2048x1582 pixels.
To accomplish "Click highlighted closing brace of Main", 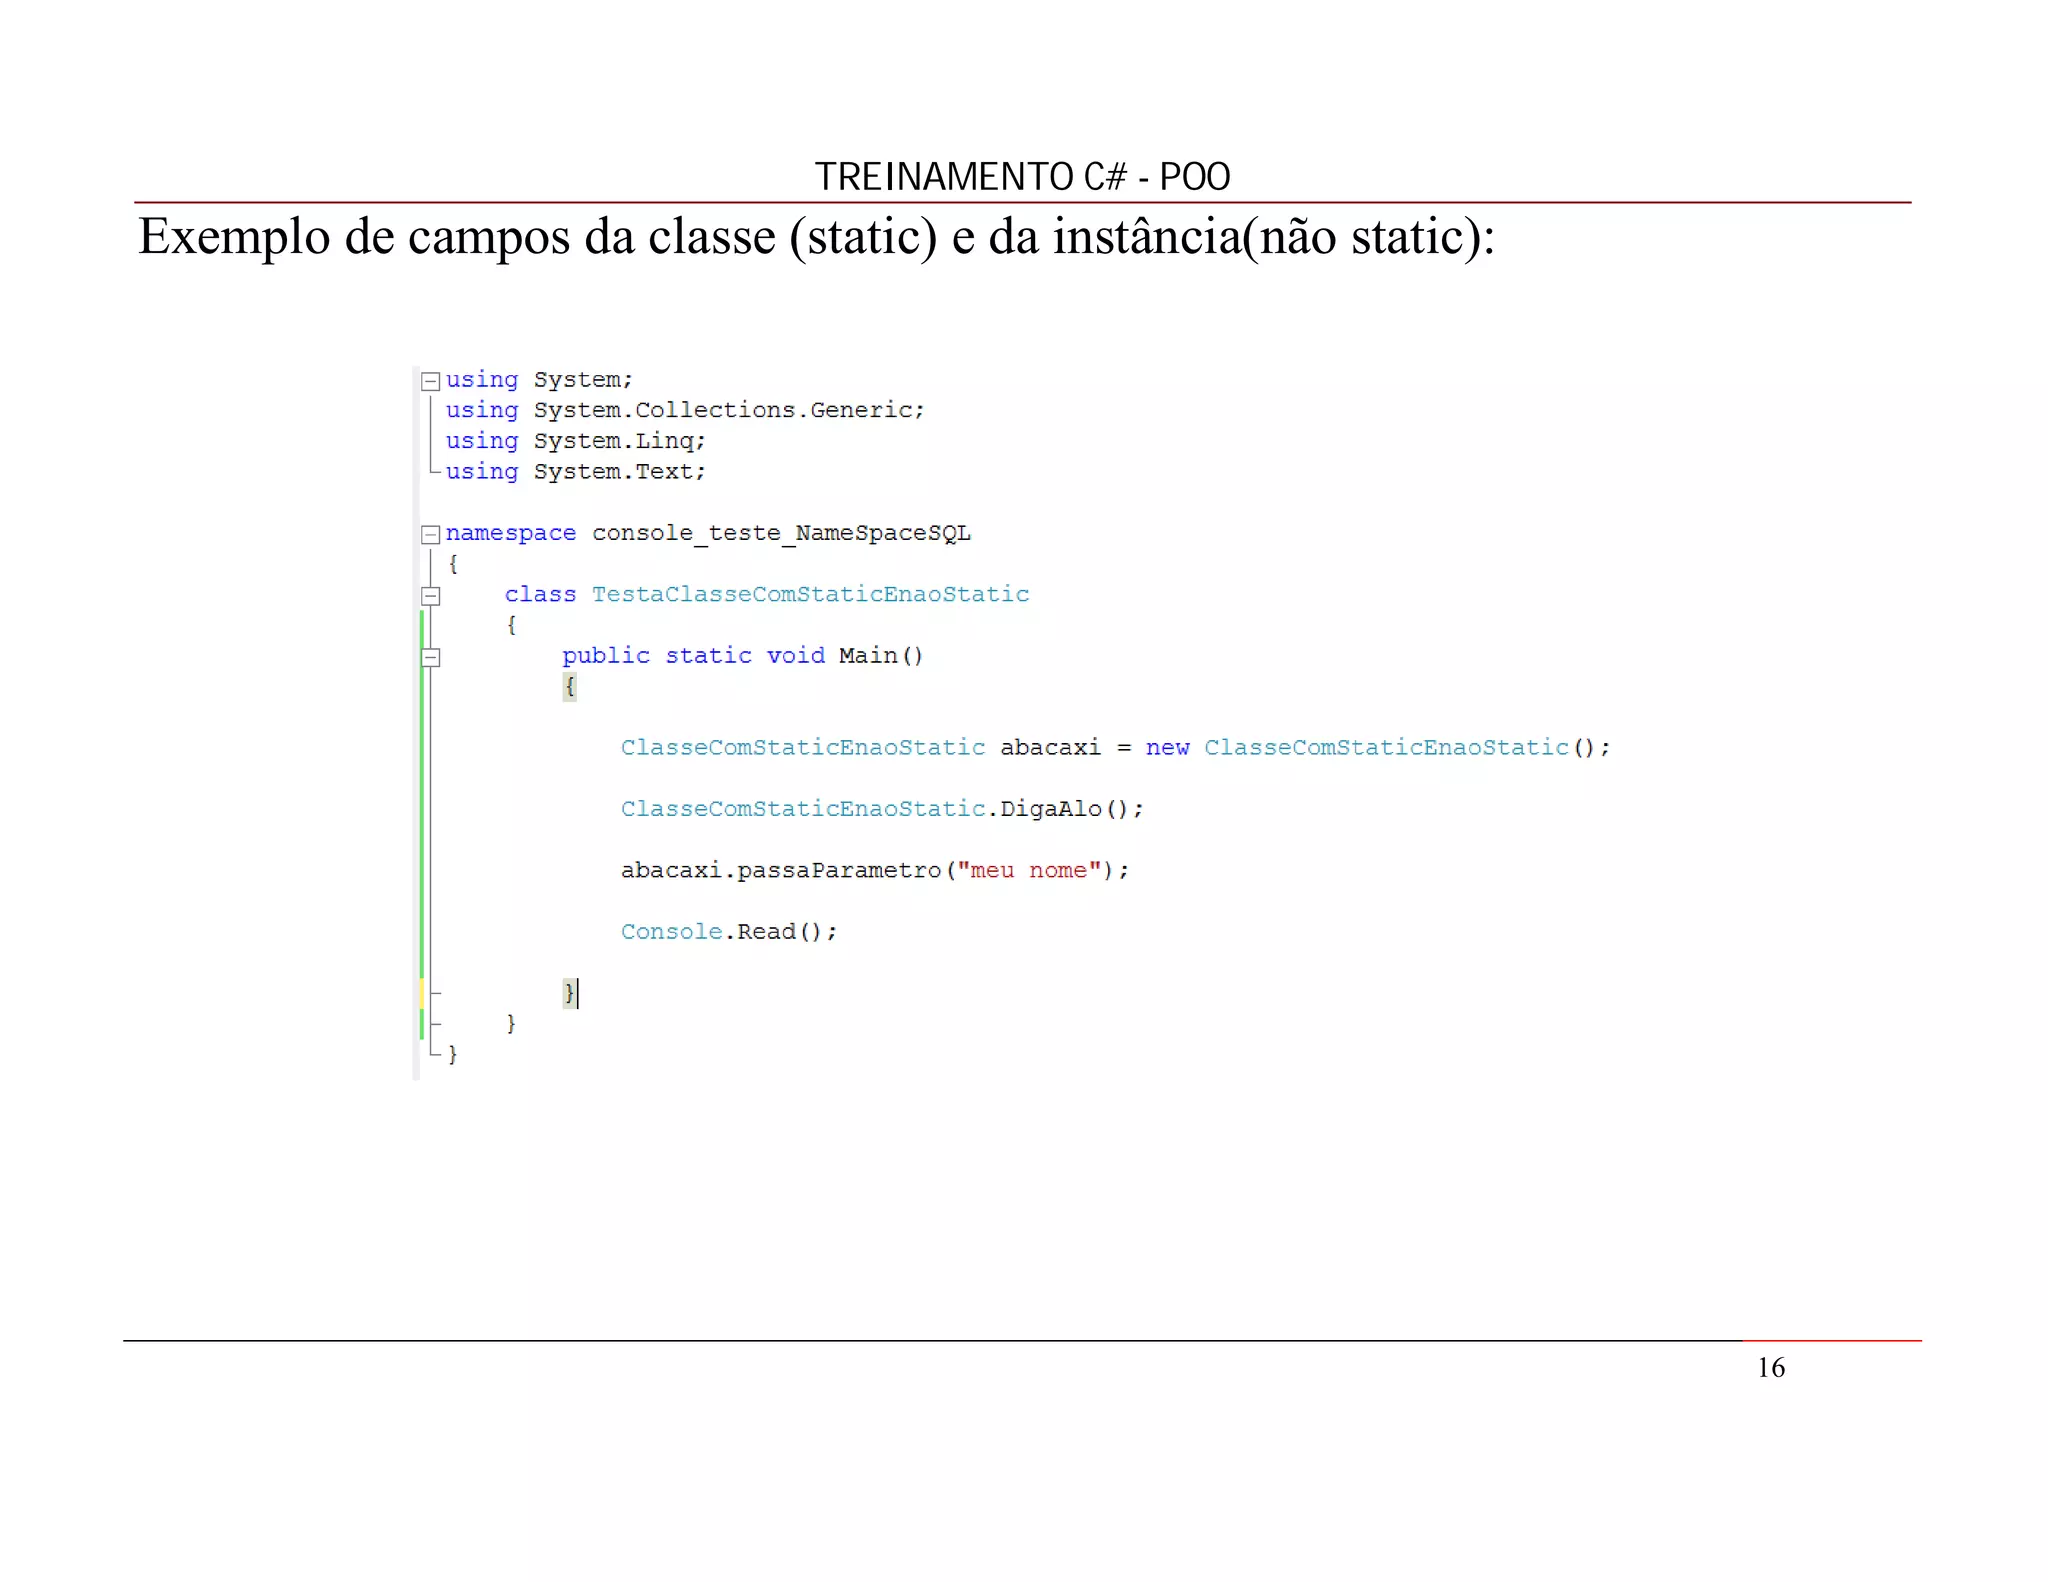I will [x=569, y=993].
